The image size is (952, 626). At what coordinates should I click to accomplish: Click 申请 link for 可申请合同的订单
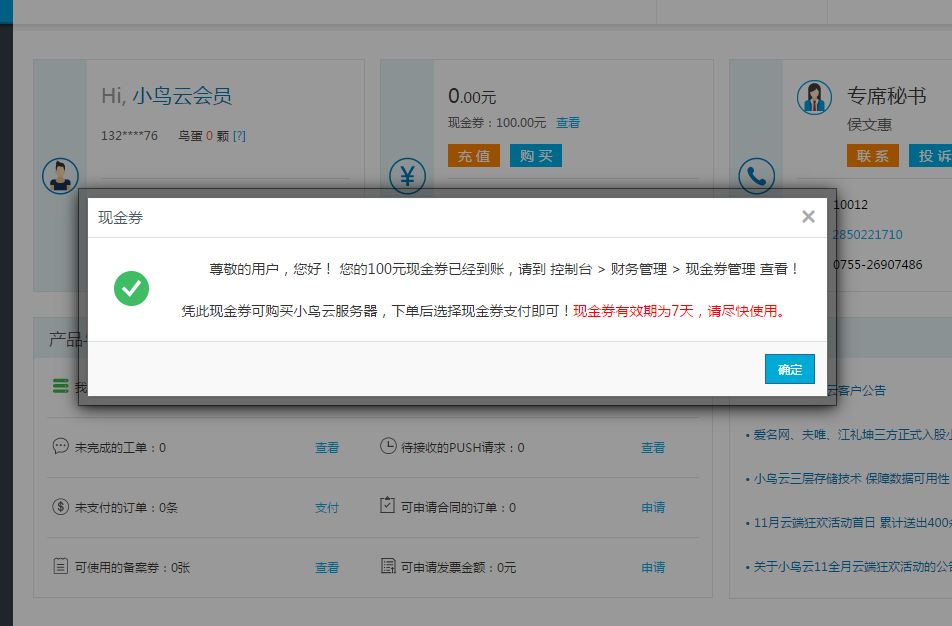(x=653, y=508)
